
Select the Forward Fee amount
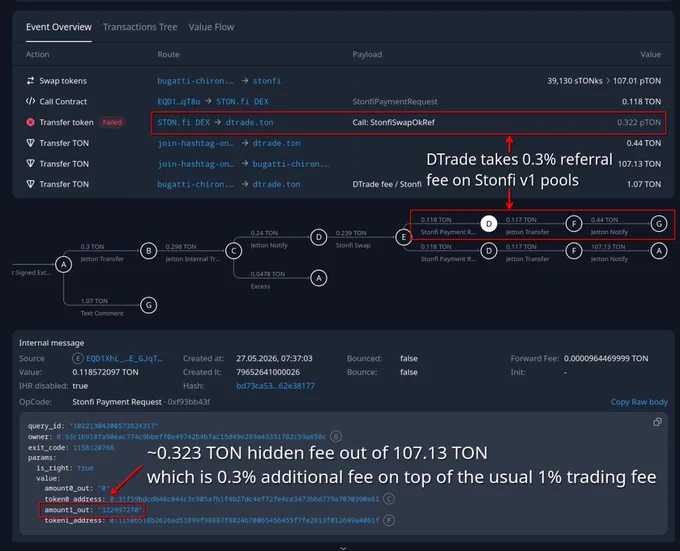point(606,359)
